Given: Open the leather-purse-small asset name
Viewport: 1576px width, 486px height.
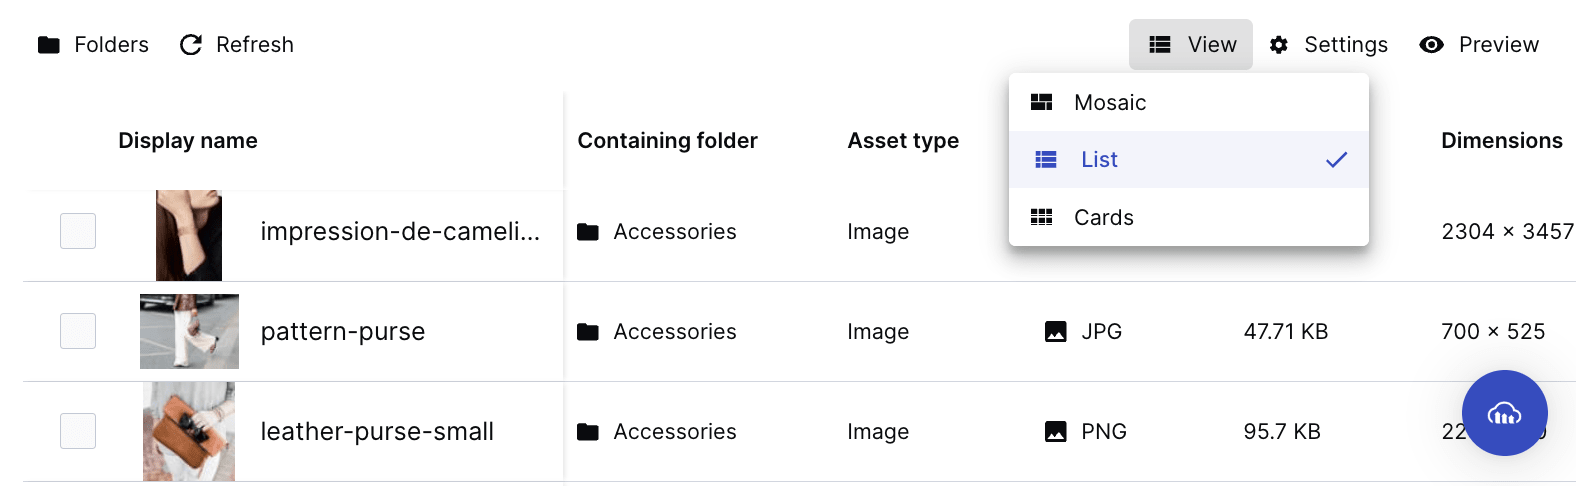Looking at the screenshot, I should coord(377,431).
